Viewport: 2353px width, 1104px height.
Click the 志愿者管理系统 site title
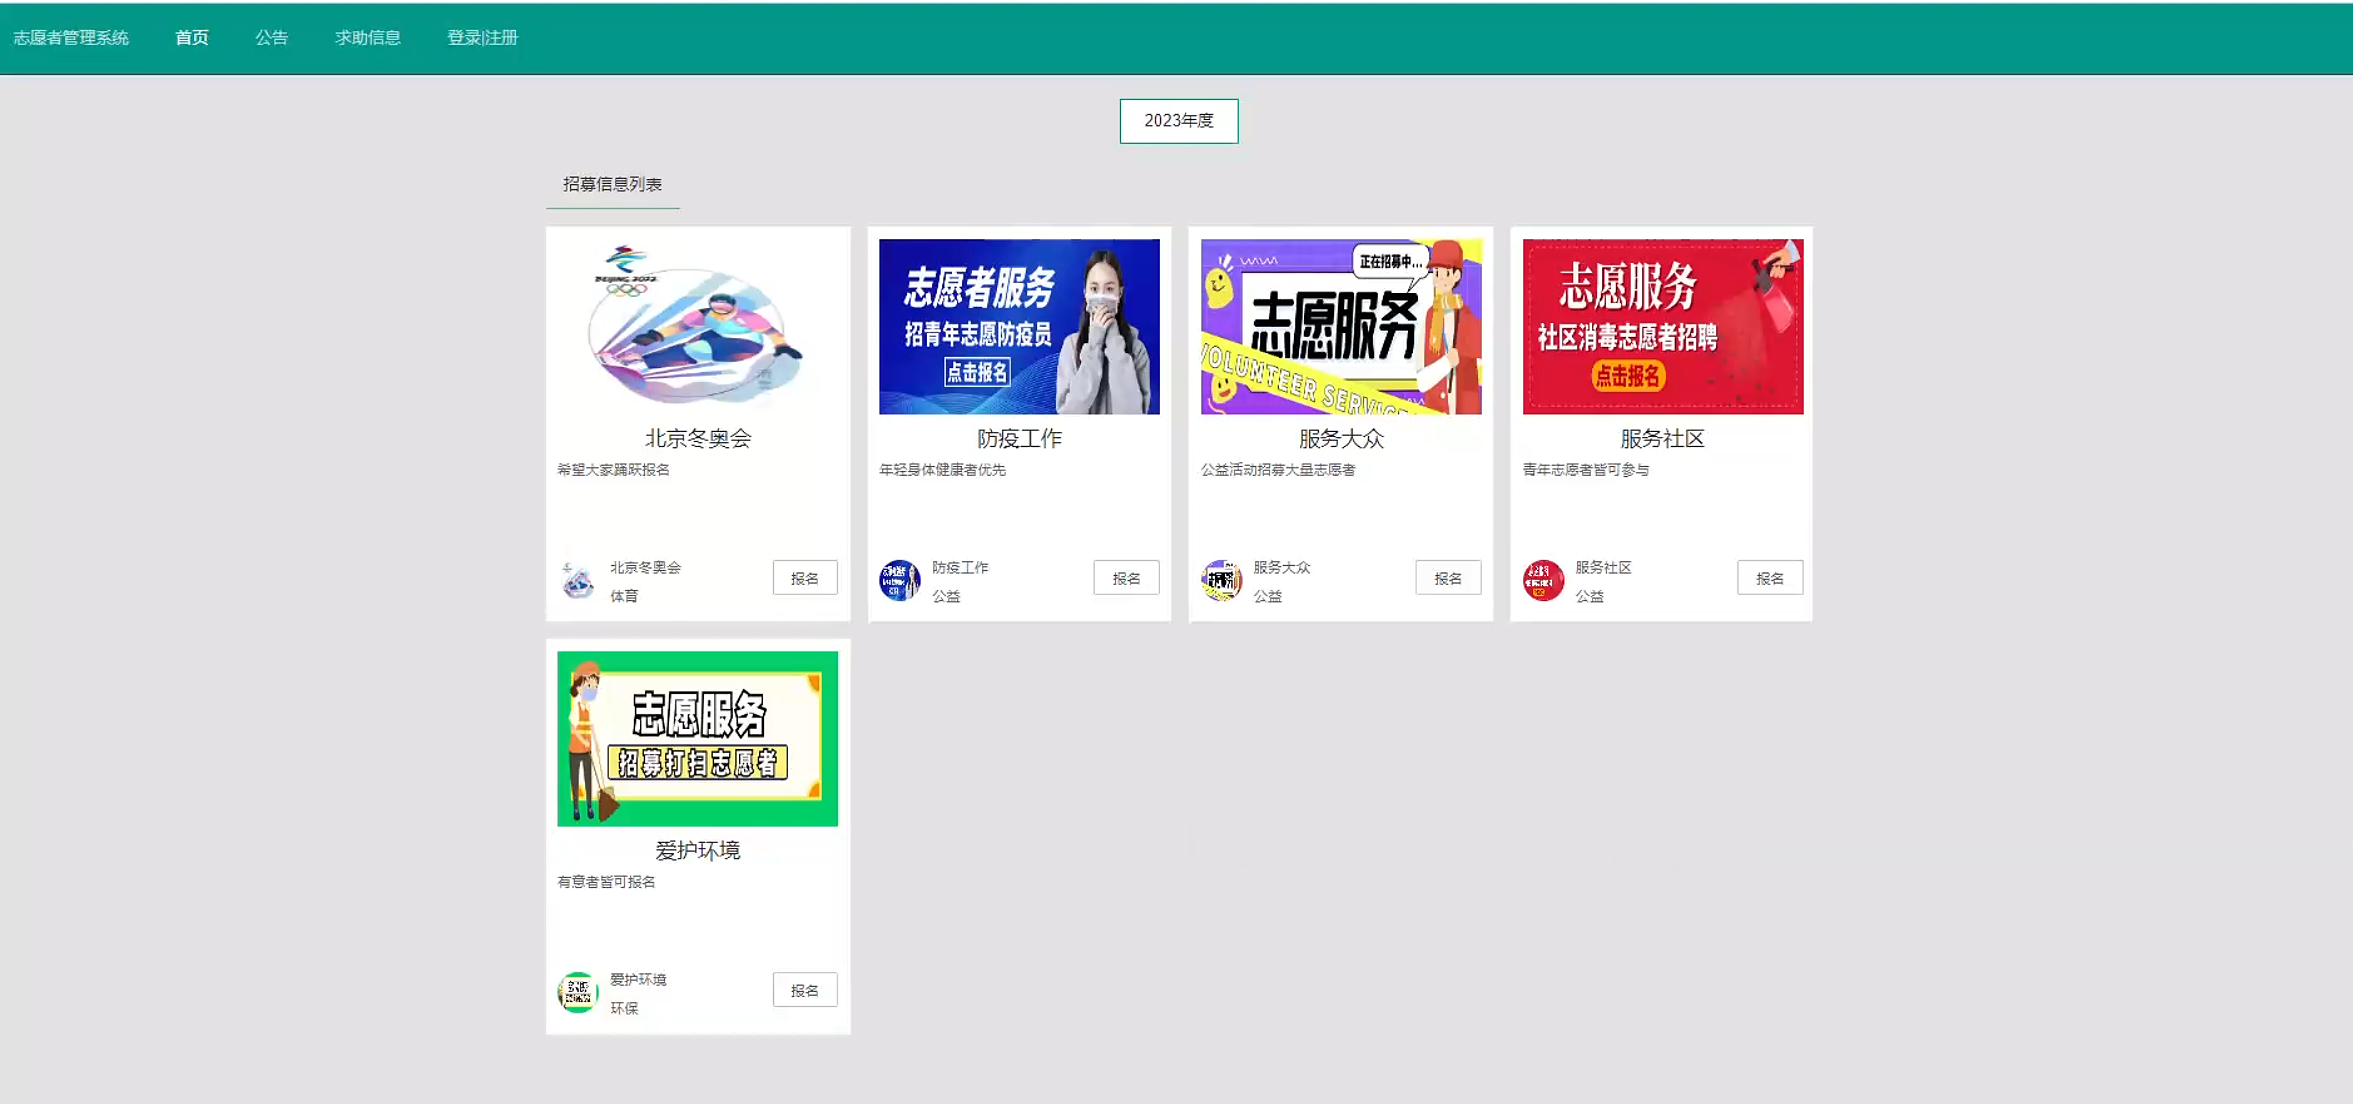coord(71,38)
